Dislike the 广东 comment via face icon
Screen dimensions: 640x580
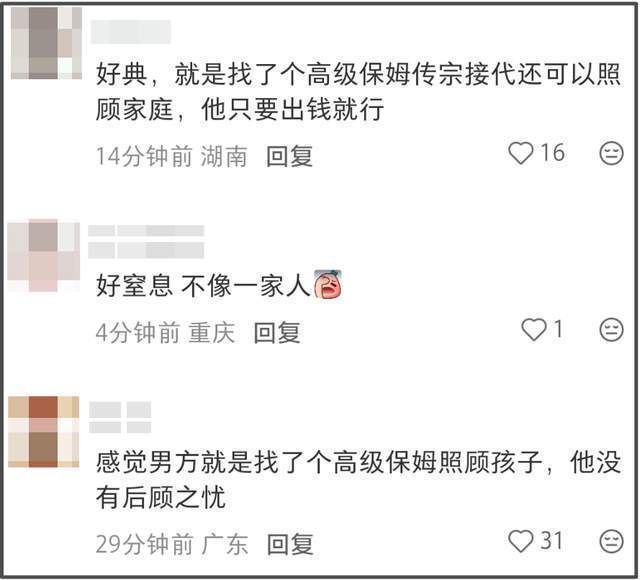pyautogui.click(x=611, y=542)
